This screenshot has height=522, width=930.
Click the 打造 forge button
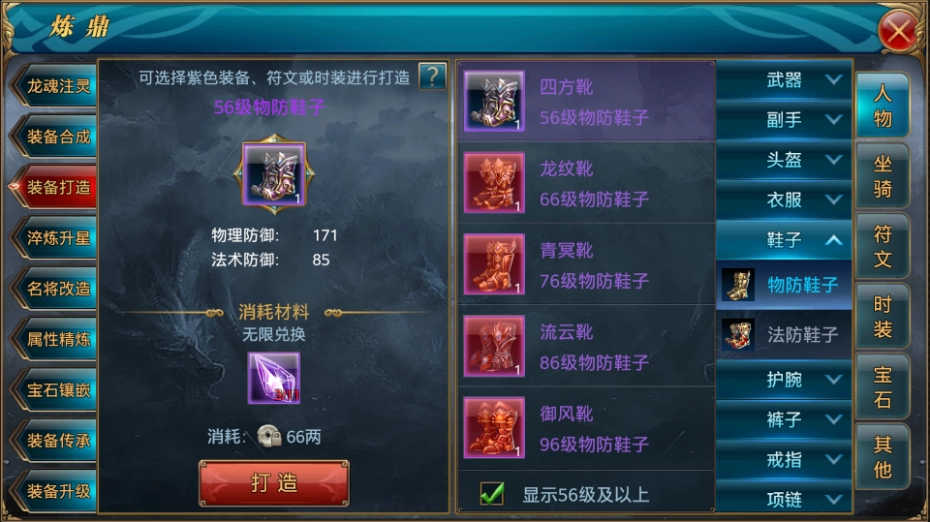point(274,483)
